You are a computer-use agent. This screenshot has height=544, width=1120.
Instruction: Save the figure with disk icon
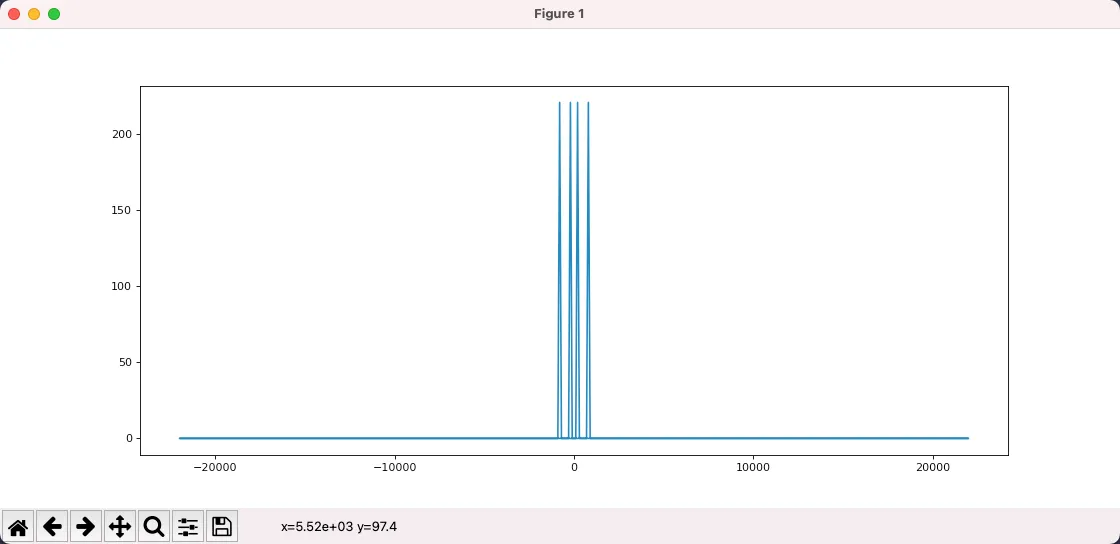pos(222,526)
